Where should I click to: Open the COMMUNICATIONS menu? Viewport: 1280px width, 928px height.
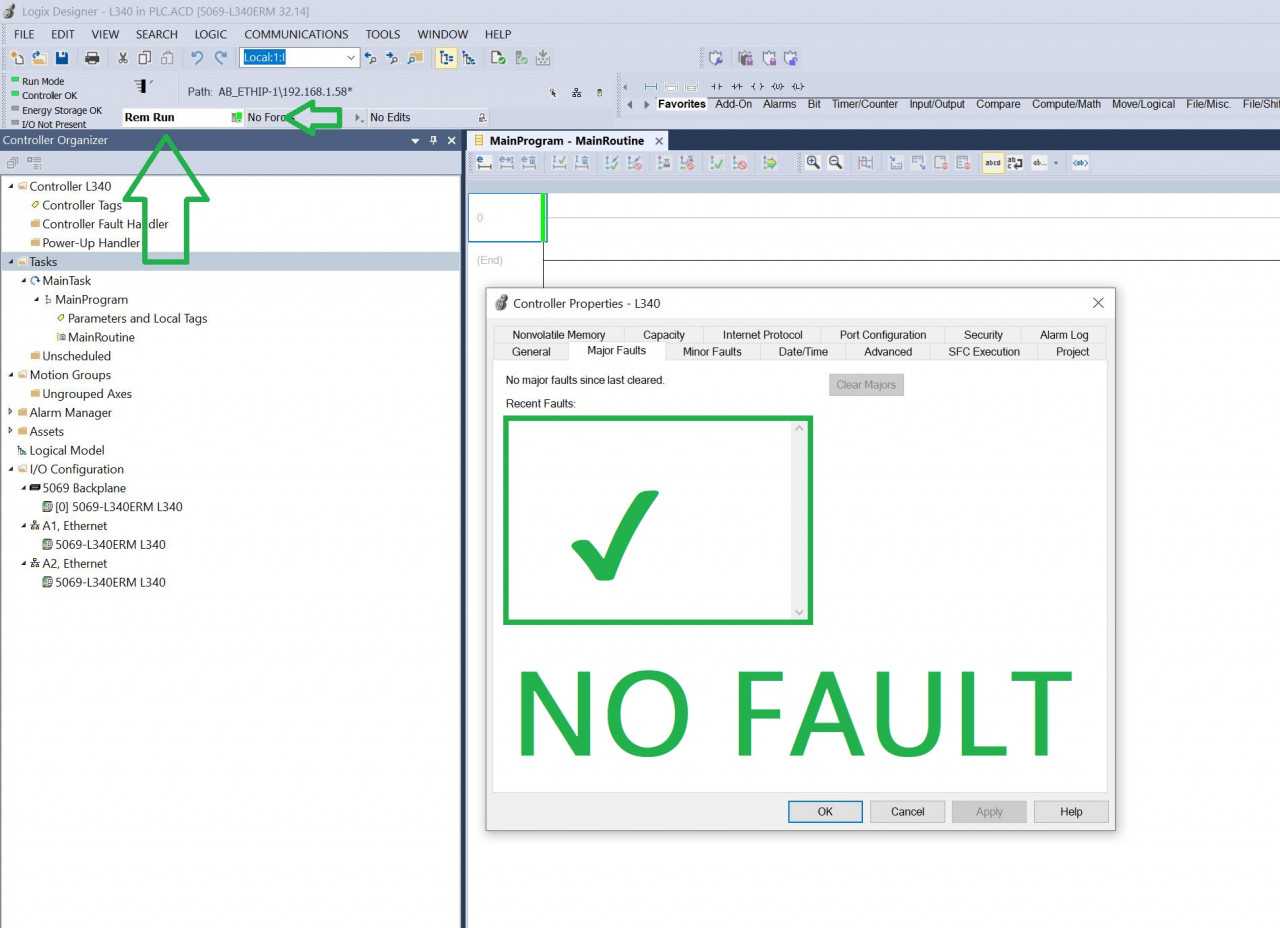(x=296, y=34)
